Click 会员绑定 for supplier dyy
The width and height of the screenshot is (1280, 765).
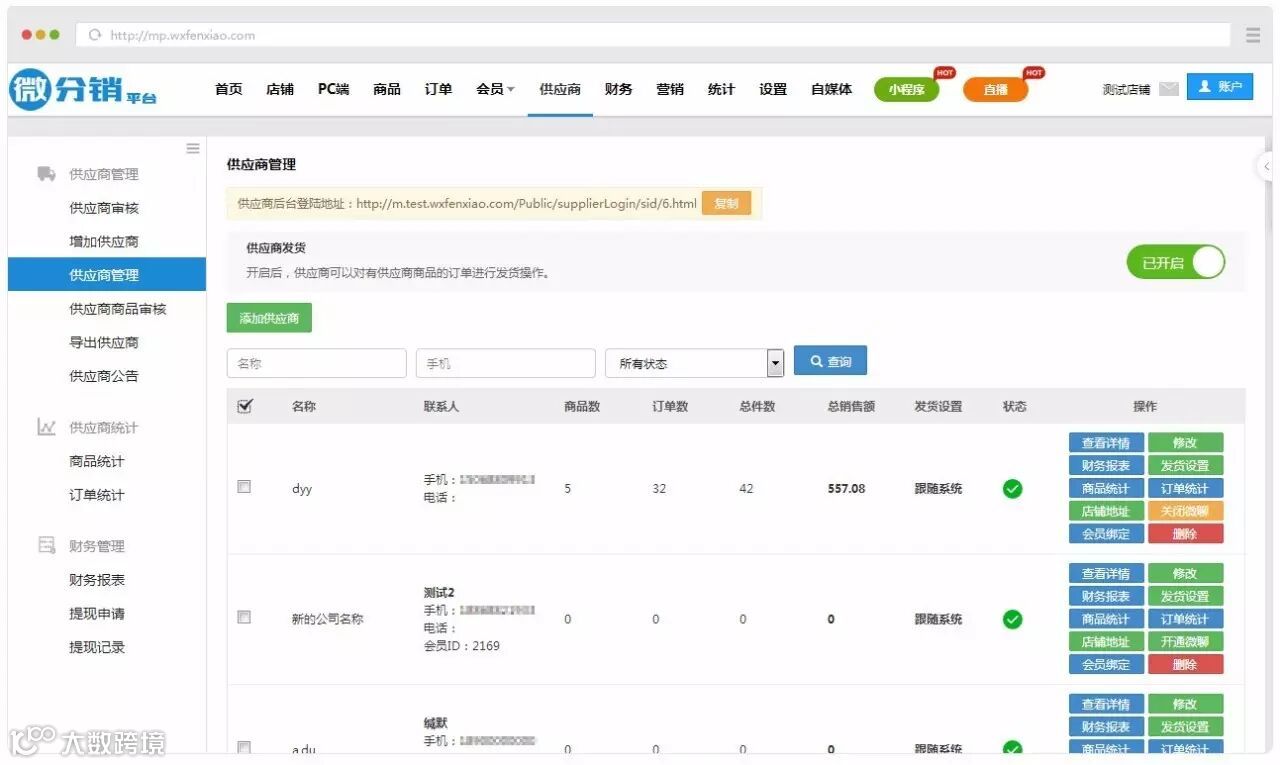point(1106,534)
